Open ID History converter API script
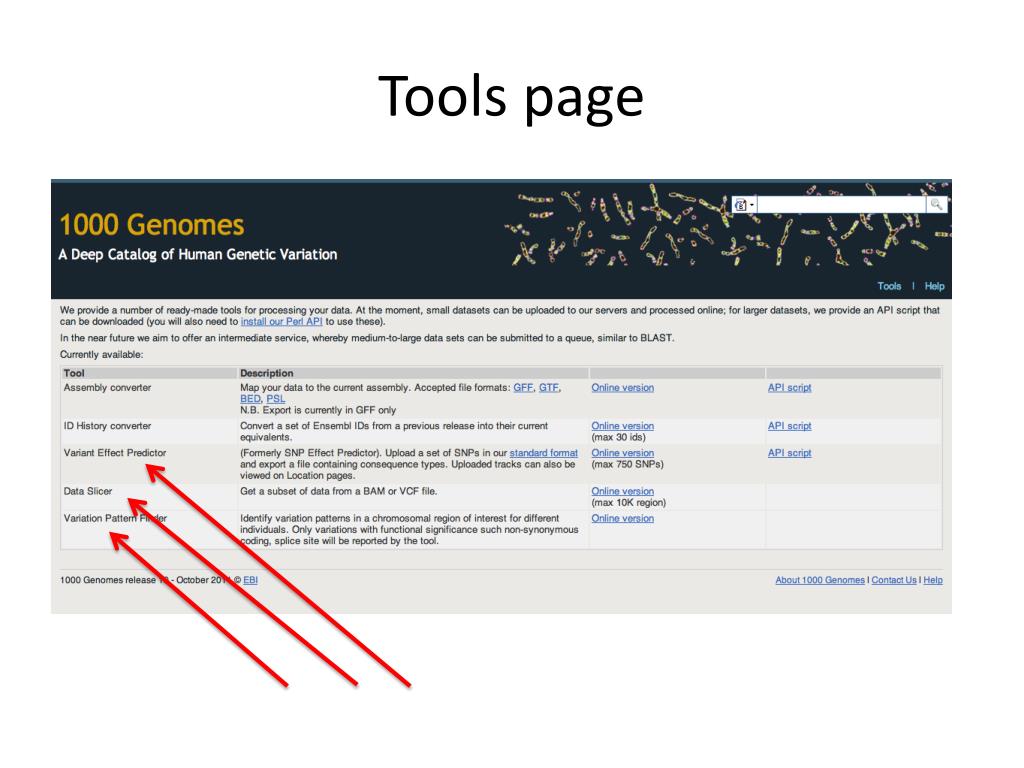The width and height of the screenshot is (1024, 768). [x=790, y=426]
